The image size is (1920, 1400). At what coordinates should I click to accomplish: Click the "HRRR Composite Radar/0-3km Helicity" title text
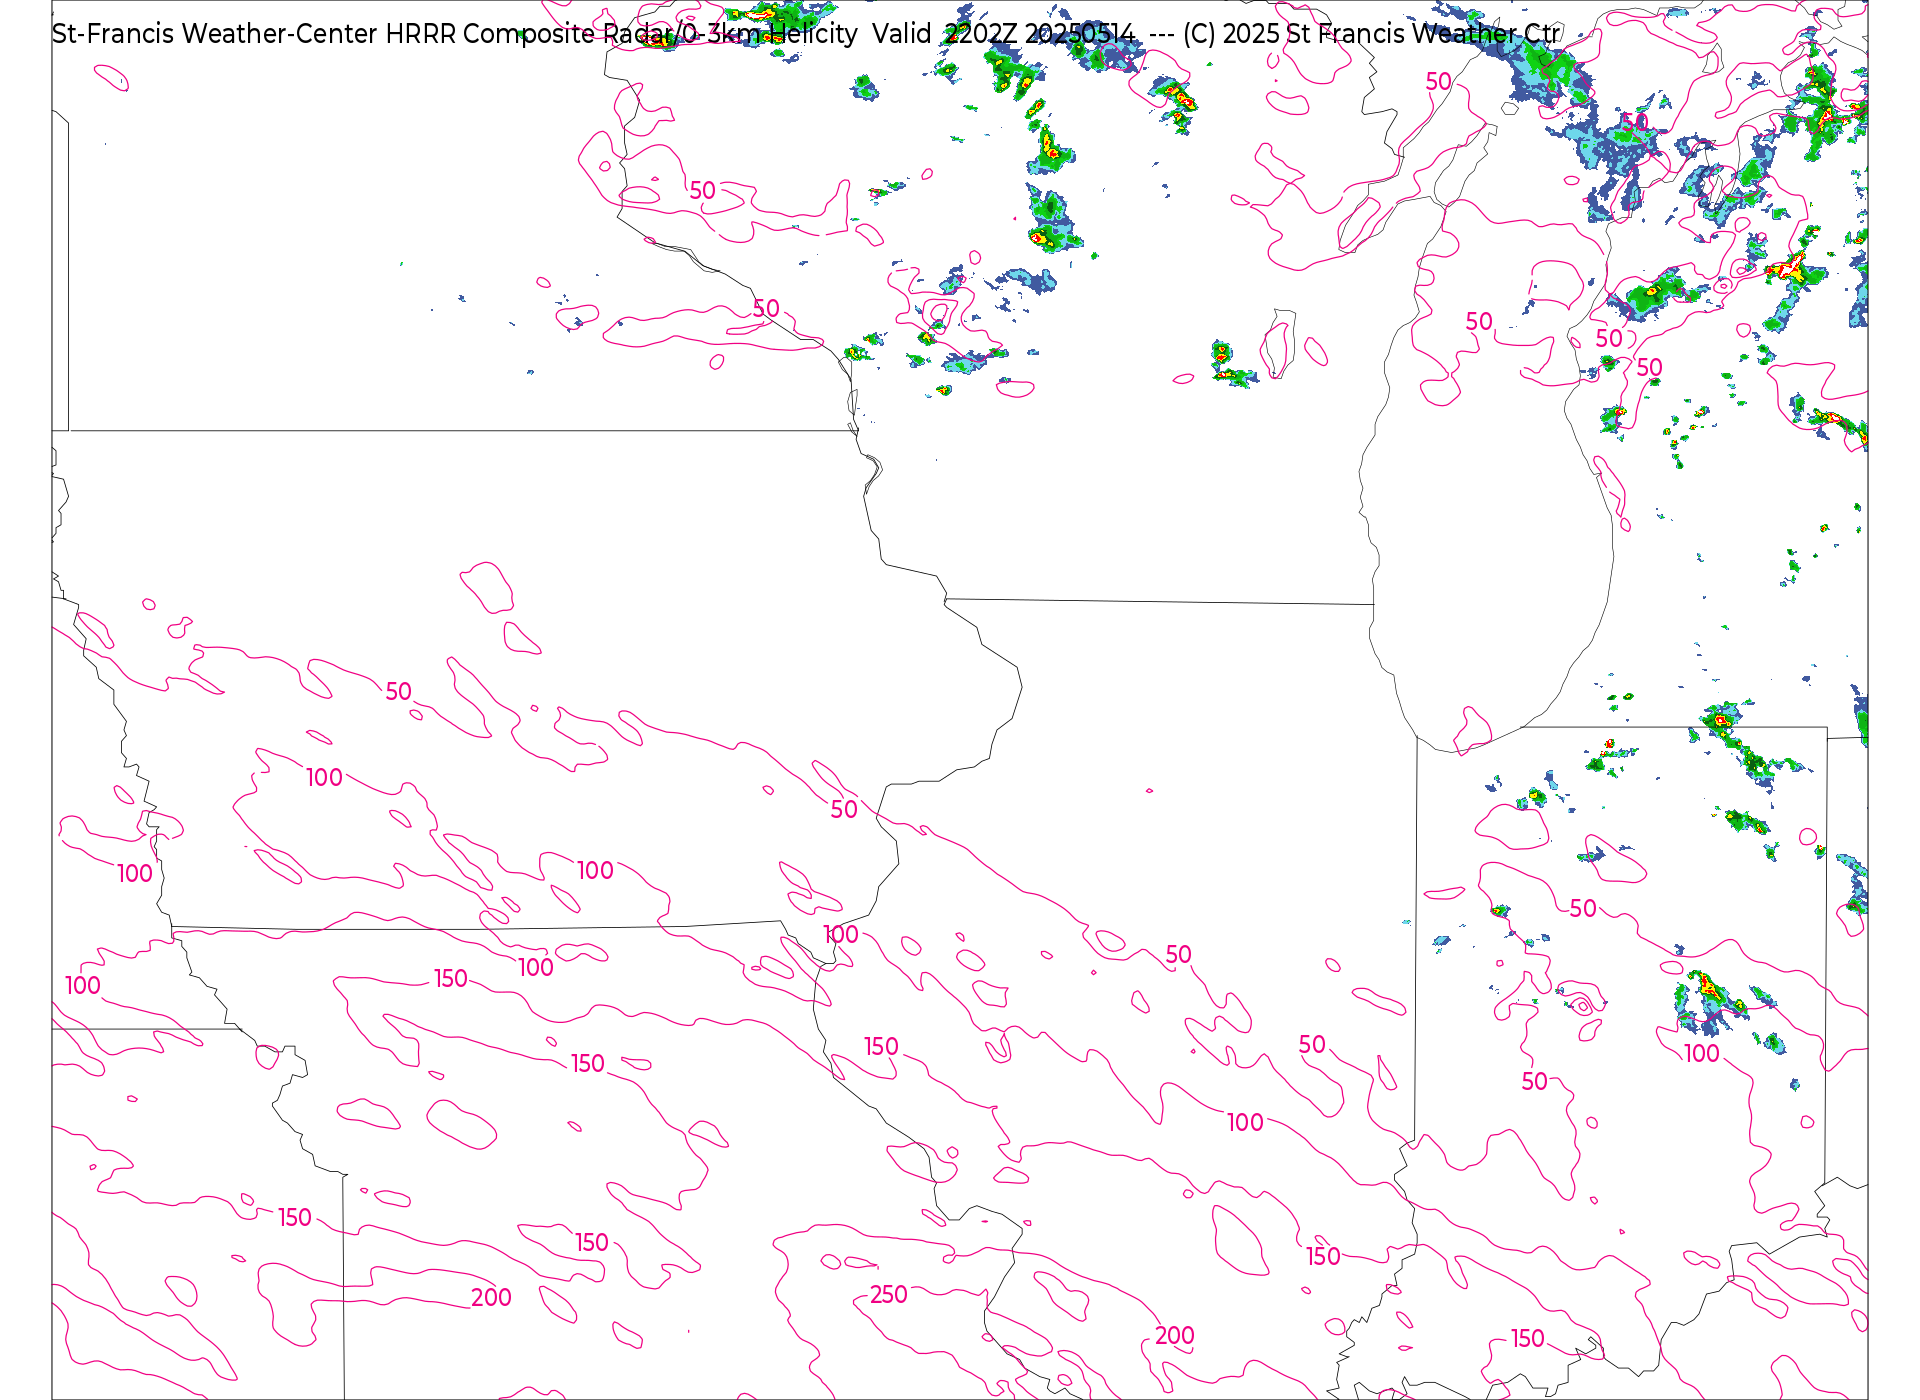point(621,34)
